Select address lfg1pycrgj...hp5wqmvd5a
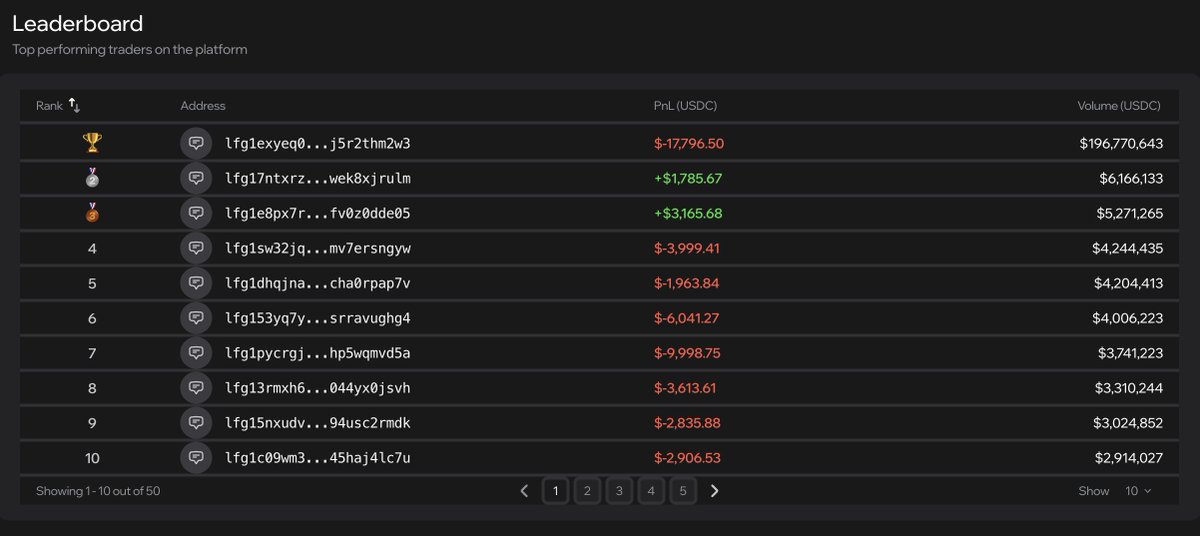Image resolution: width=1200 pixels, height=536 pixels. click(318, 353)
